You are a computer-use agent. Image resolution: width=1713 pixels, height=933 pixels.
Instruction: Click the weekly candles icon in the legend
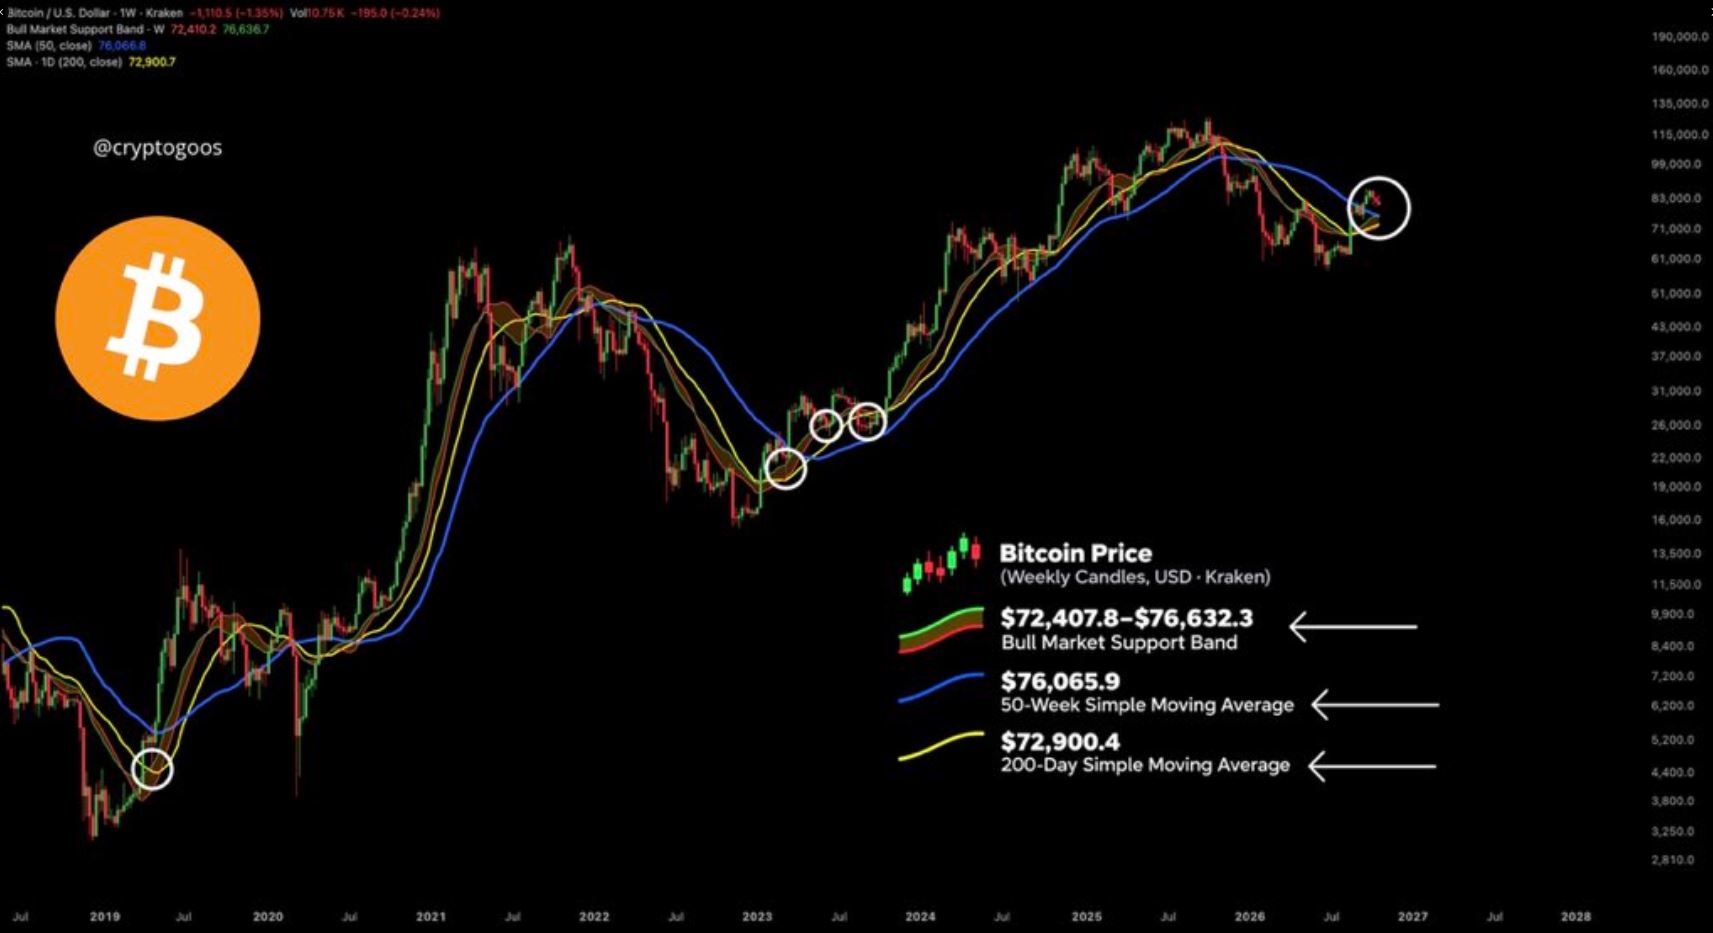pos(941,564)
